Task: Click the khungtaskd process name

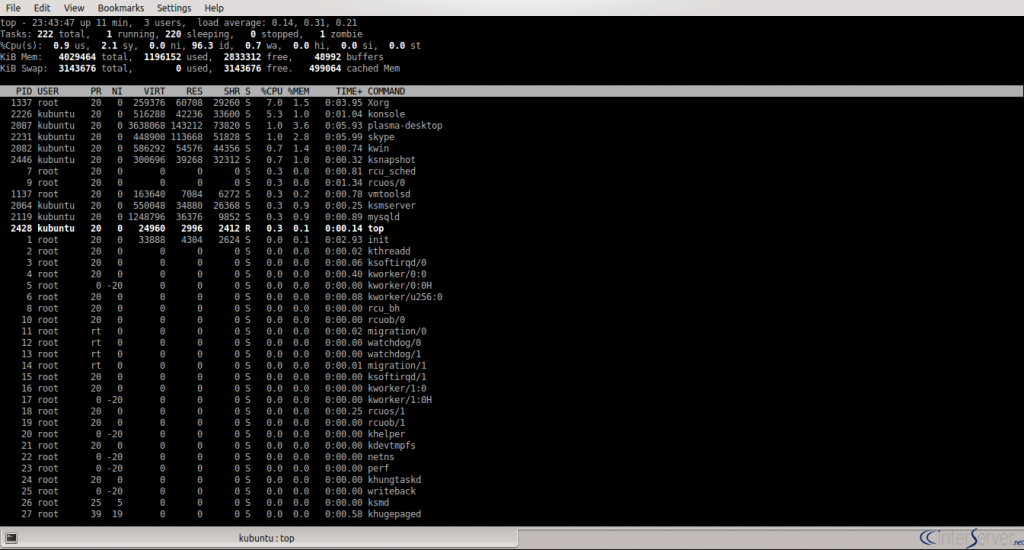Action: click(x=394, y=480)
